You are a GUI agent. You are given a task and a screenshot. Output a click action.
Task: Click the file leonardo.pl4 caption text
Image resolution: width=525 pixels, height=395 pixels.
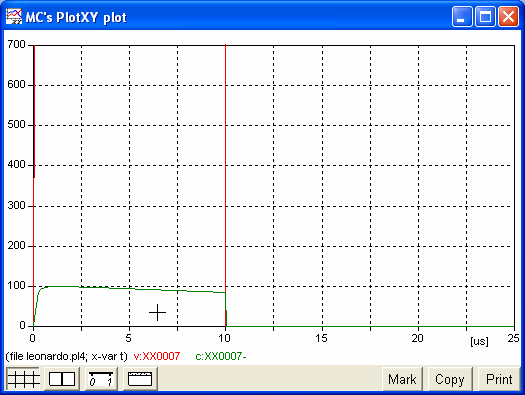[x=67, y=356]
